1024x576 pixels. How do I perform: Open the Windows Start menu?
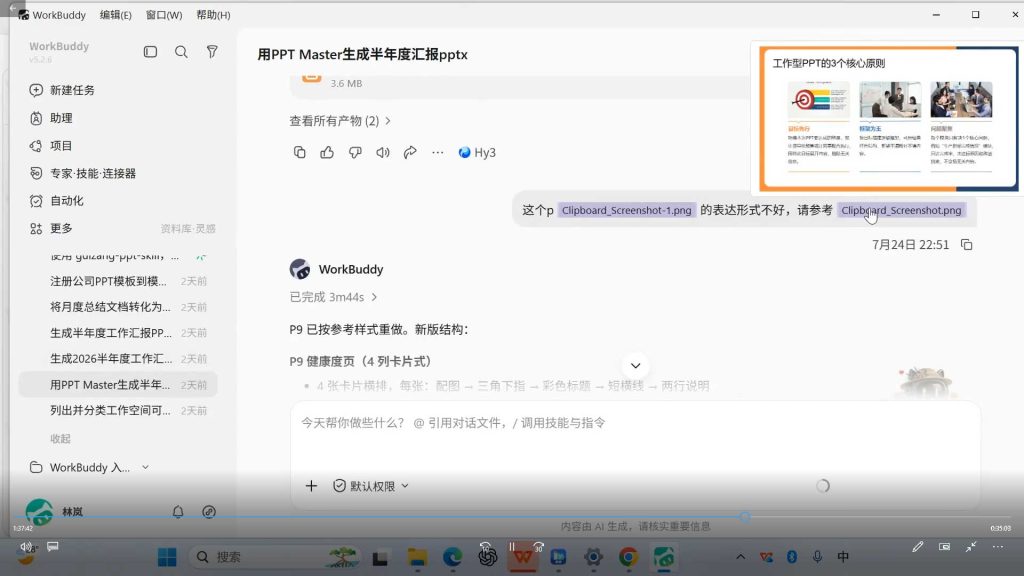167,557
